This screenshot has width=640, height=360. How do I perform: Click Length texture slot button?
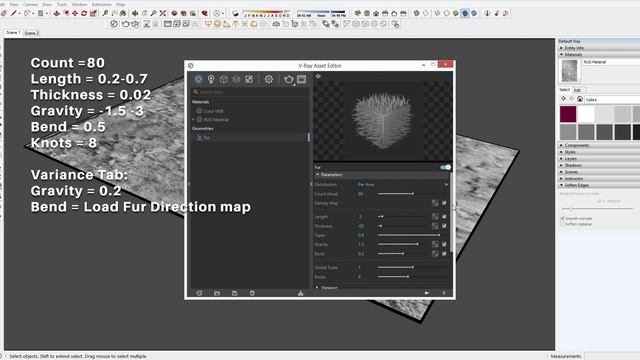point(435,216)
